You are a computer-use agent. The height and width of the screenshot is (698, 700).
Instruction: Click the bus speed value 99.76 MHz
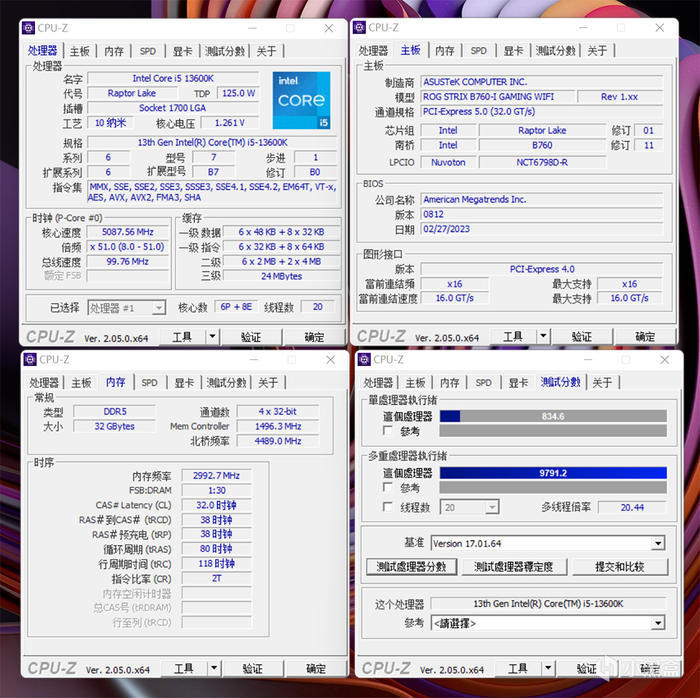[x=128, y=262]
